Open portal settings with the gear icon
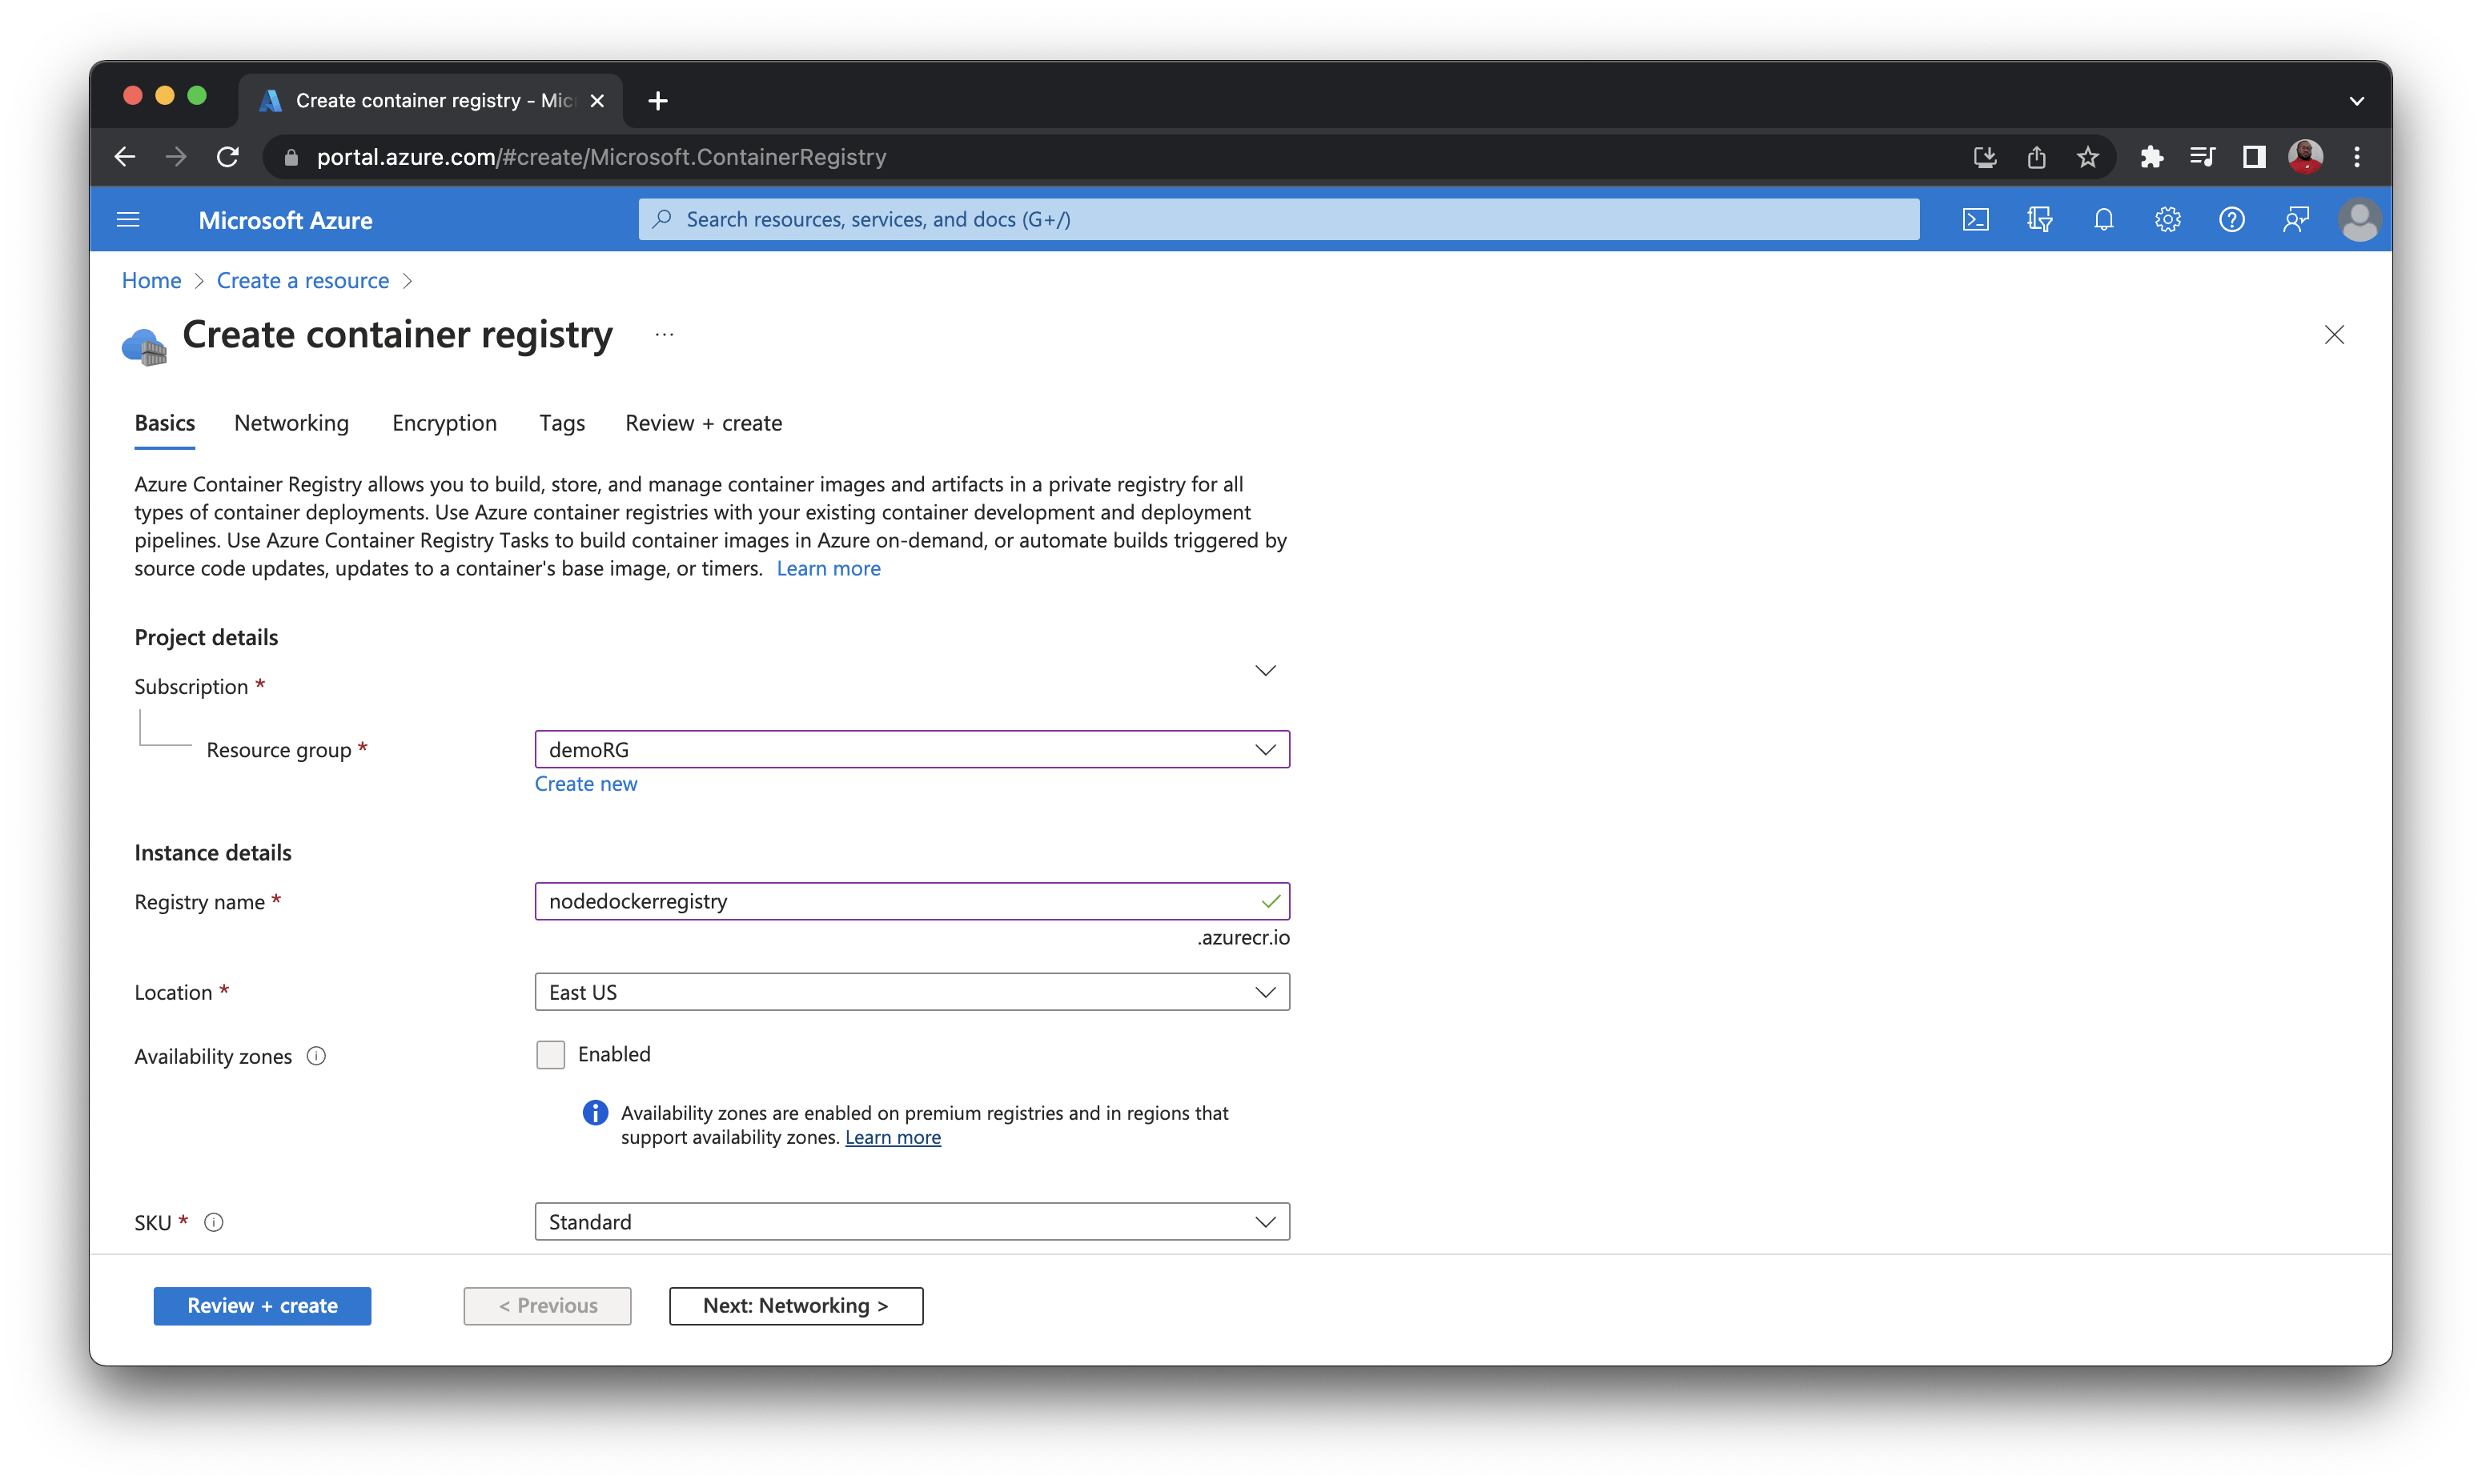This screenshot has width=2482, height=1484. coord(2168,219)
